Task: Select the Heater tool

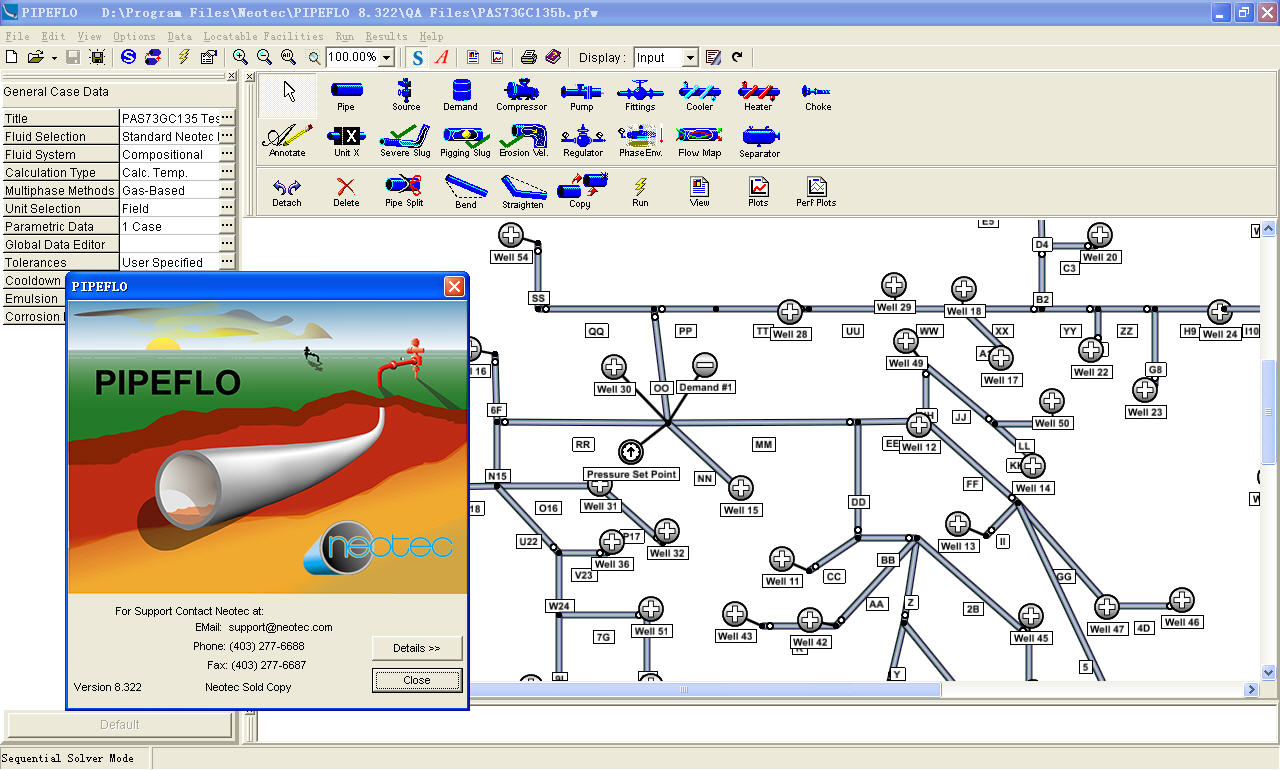Action: click(x=758, y=95)
